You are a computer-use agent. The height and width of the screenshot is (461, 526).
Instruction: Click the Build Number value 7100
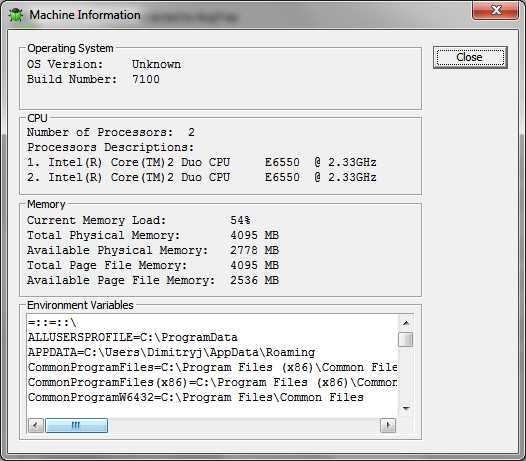[146, 80]
